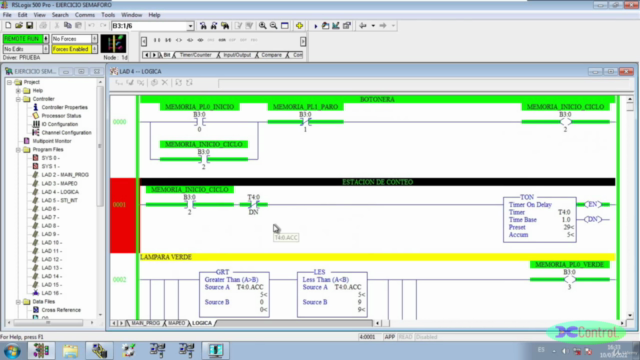Click the New file icon
640x360 pixels.
click(x=8, y=26)
